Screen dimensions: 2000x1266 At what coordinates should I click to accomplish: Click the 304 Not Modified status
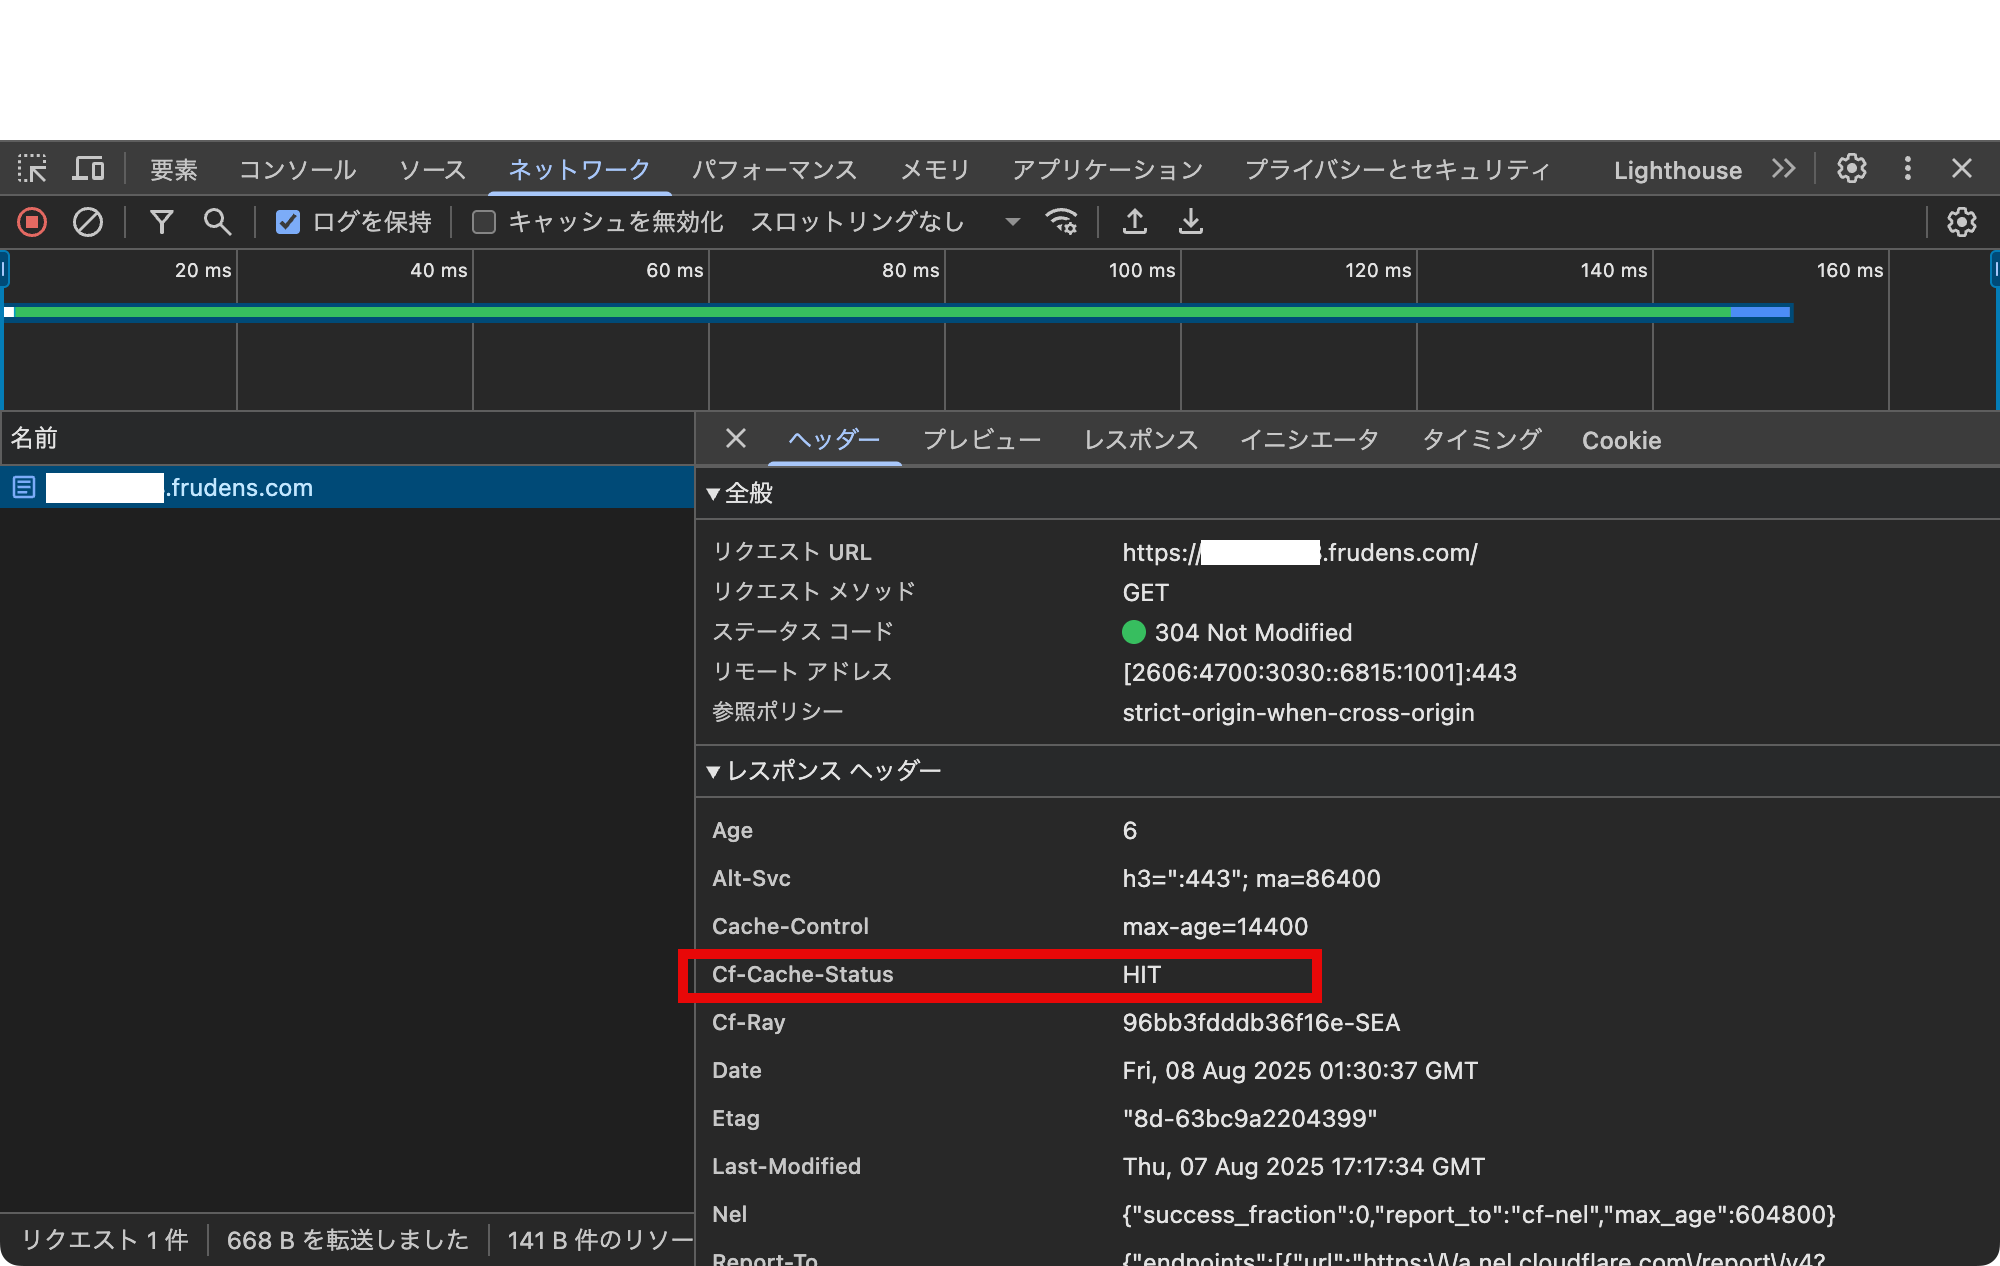pyautogui.click(x=1237, y=632)
